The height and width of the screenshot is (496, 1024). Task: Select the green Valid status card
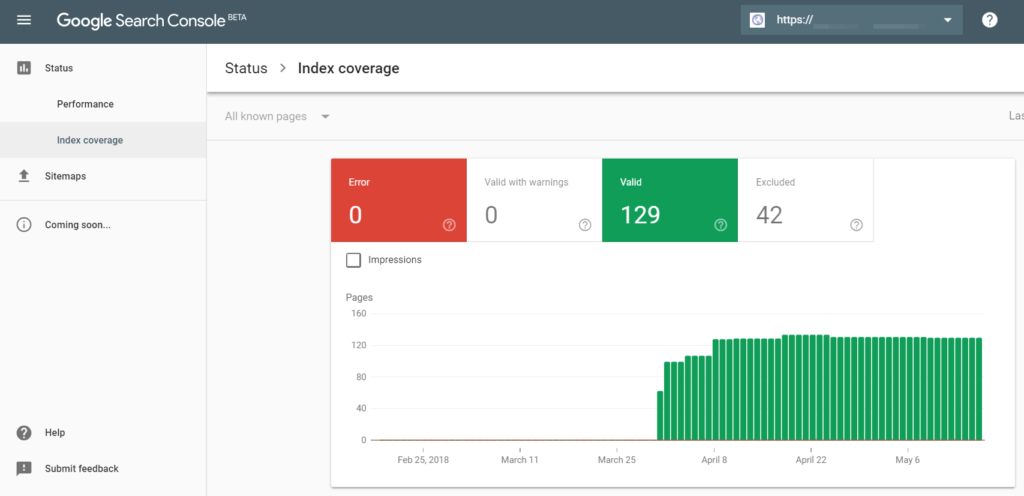670,200
